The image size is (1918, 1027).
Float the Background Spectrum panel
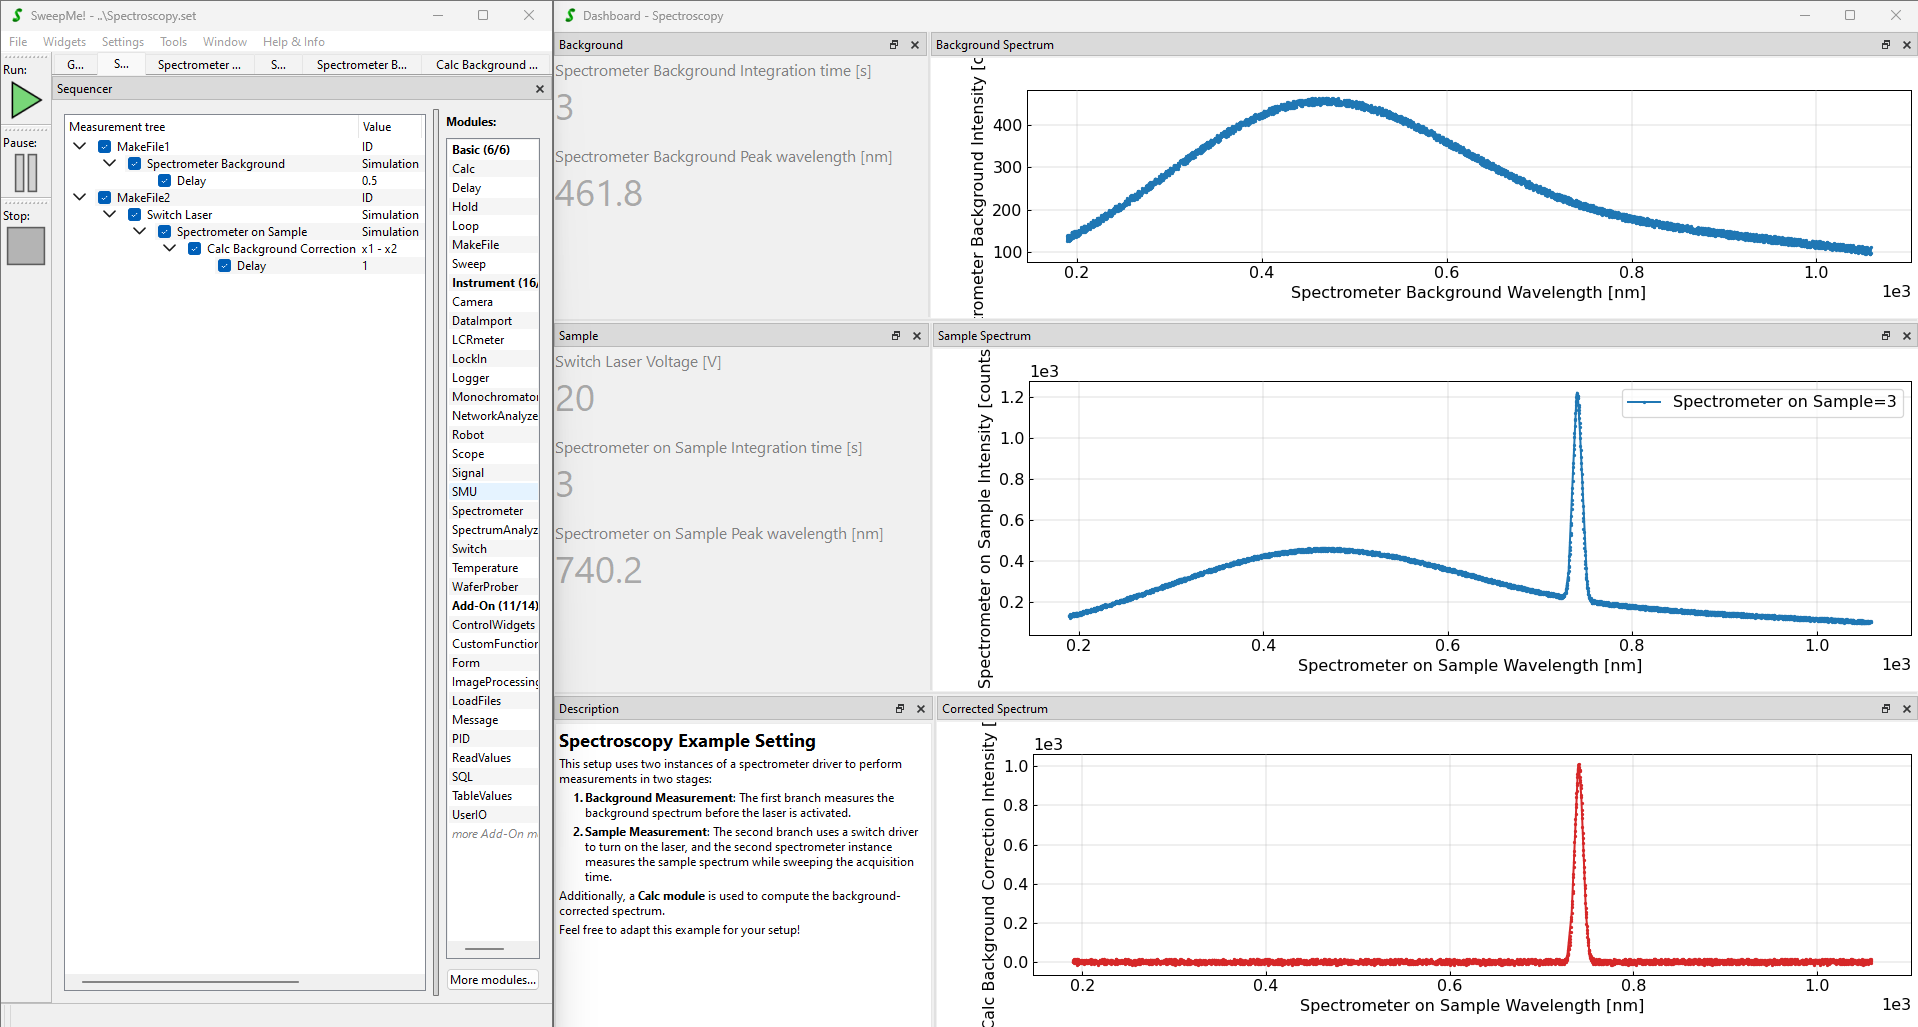(x=1886, y=45)
